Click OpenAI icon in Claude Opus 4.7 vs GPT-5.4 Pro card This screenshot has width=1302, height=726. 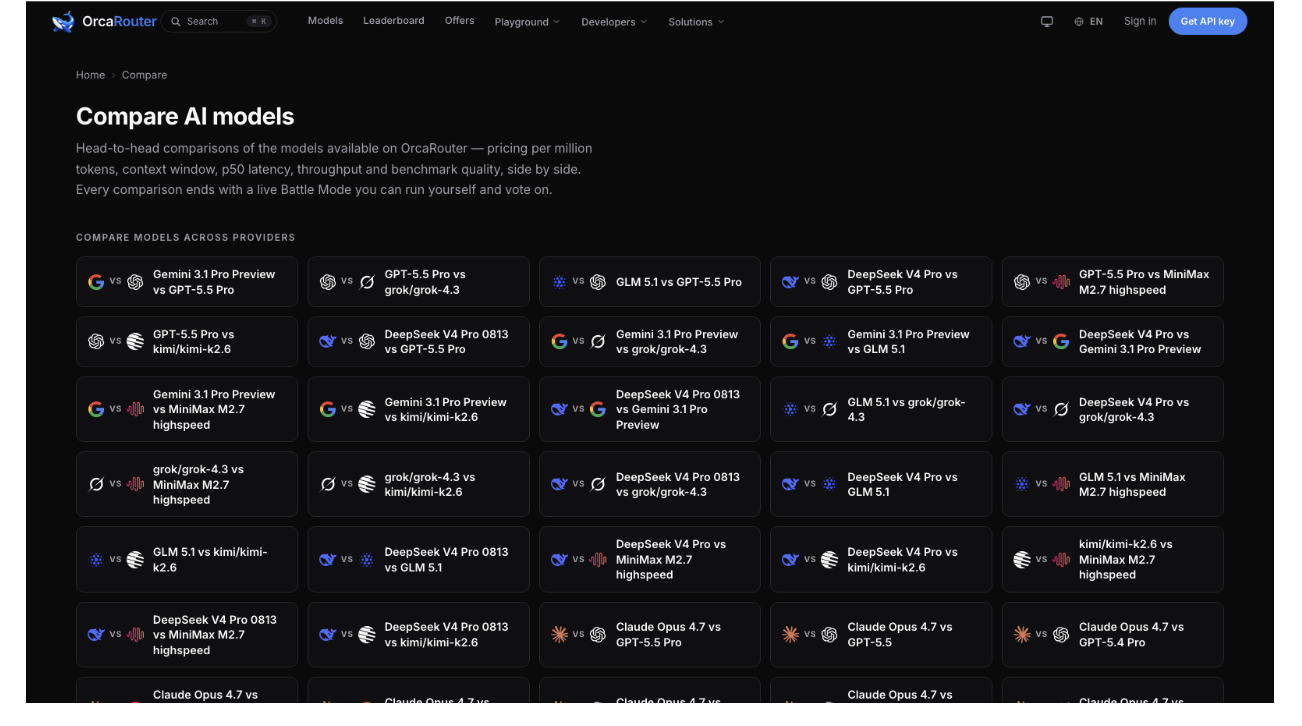pyautogui.click(x=1061, y=634)
